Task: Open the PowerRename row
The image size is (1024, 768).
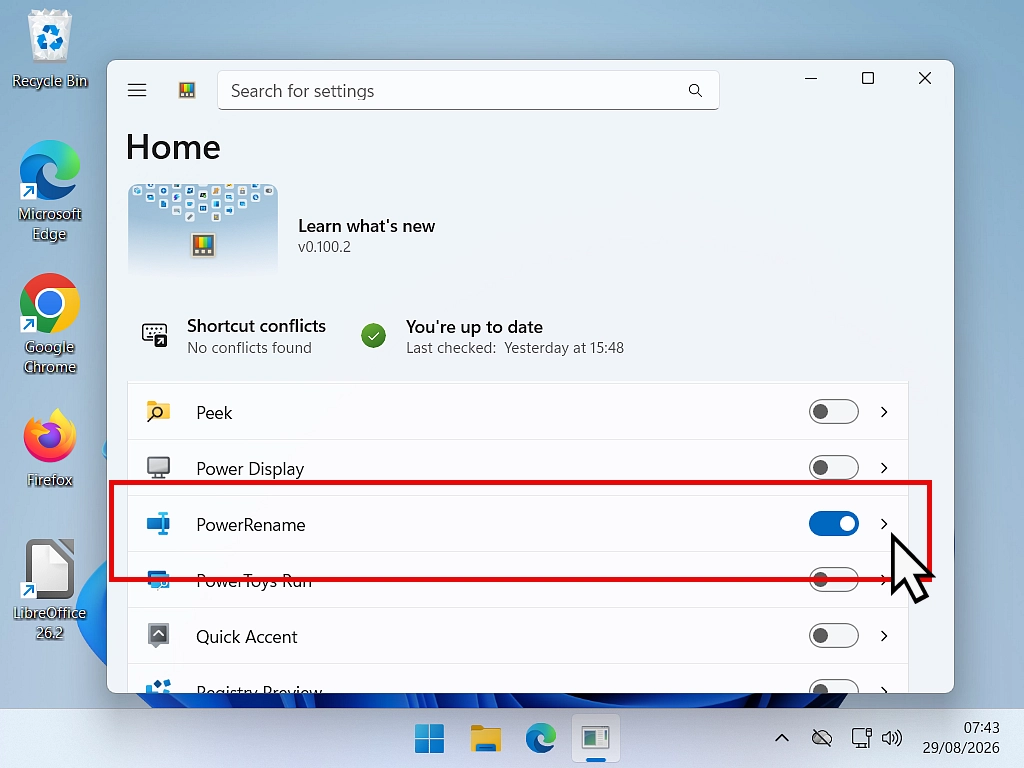Action: [517, 524]
